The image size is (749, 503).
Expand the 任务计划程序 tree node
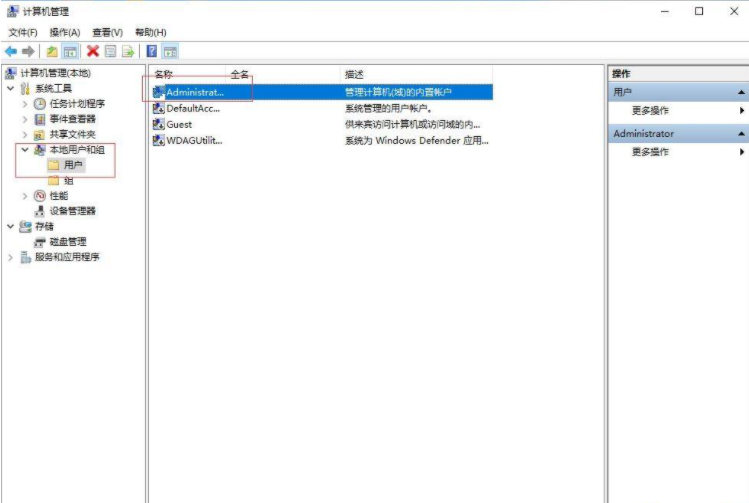point(26,104)
